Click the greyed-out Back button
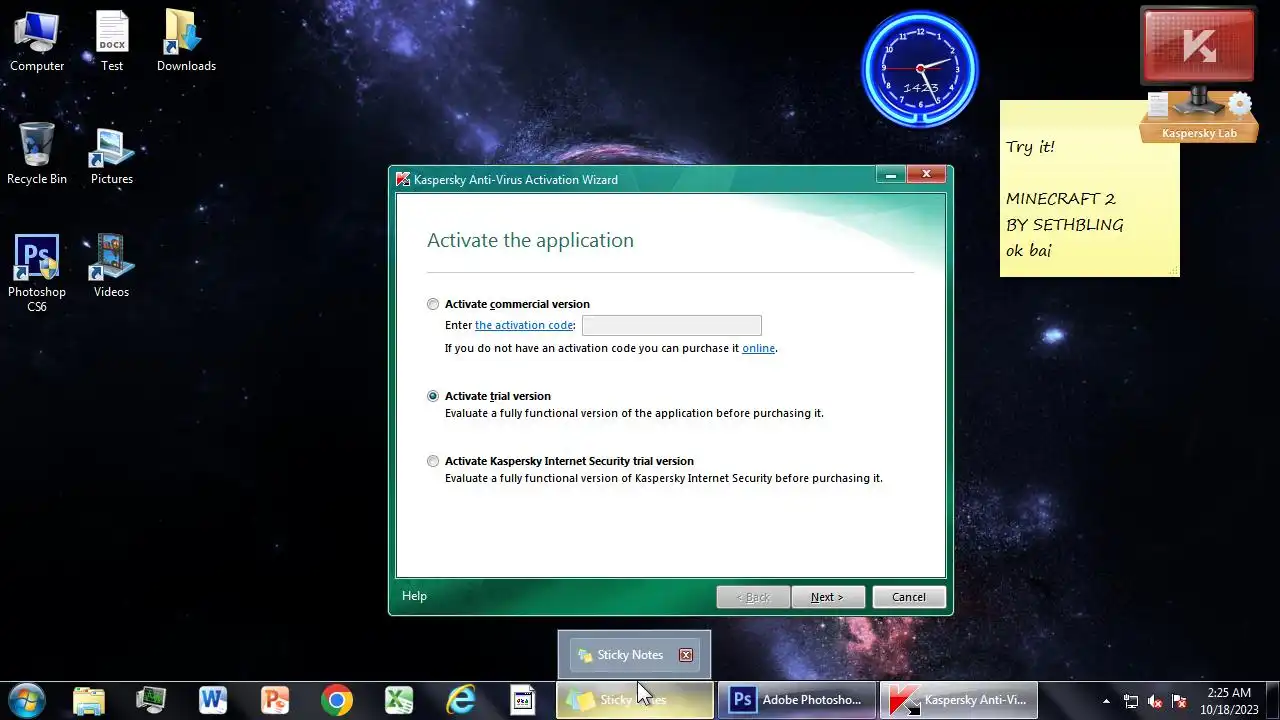 click(x=753, y=597)
